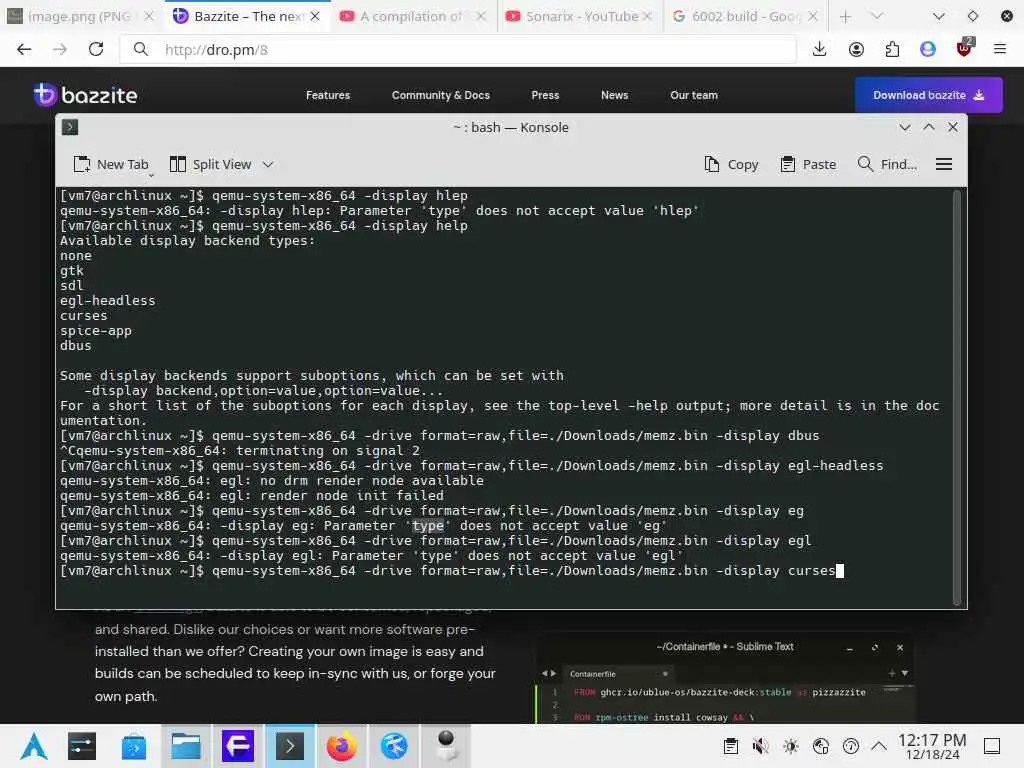1024x768 pixels.
Task: Click the Konsole terminal icon in the titlebar
Action: pos(70,127)
